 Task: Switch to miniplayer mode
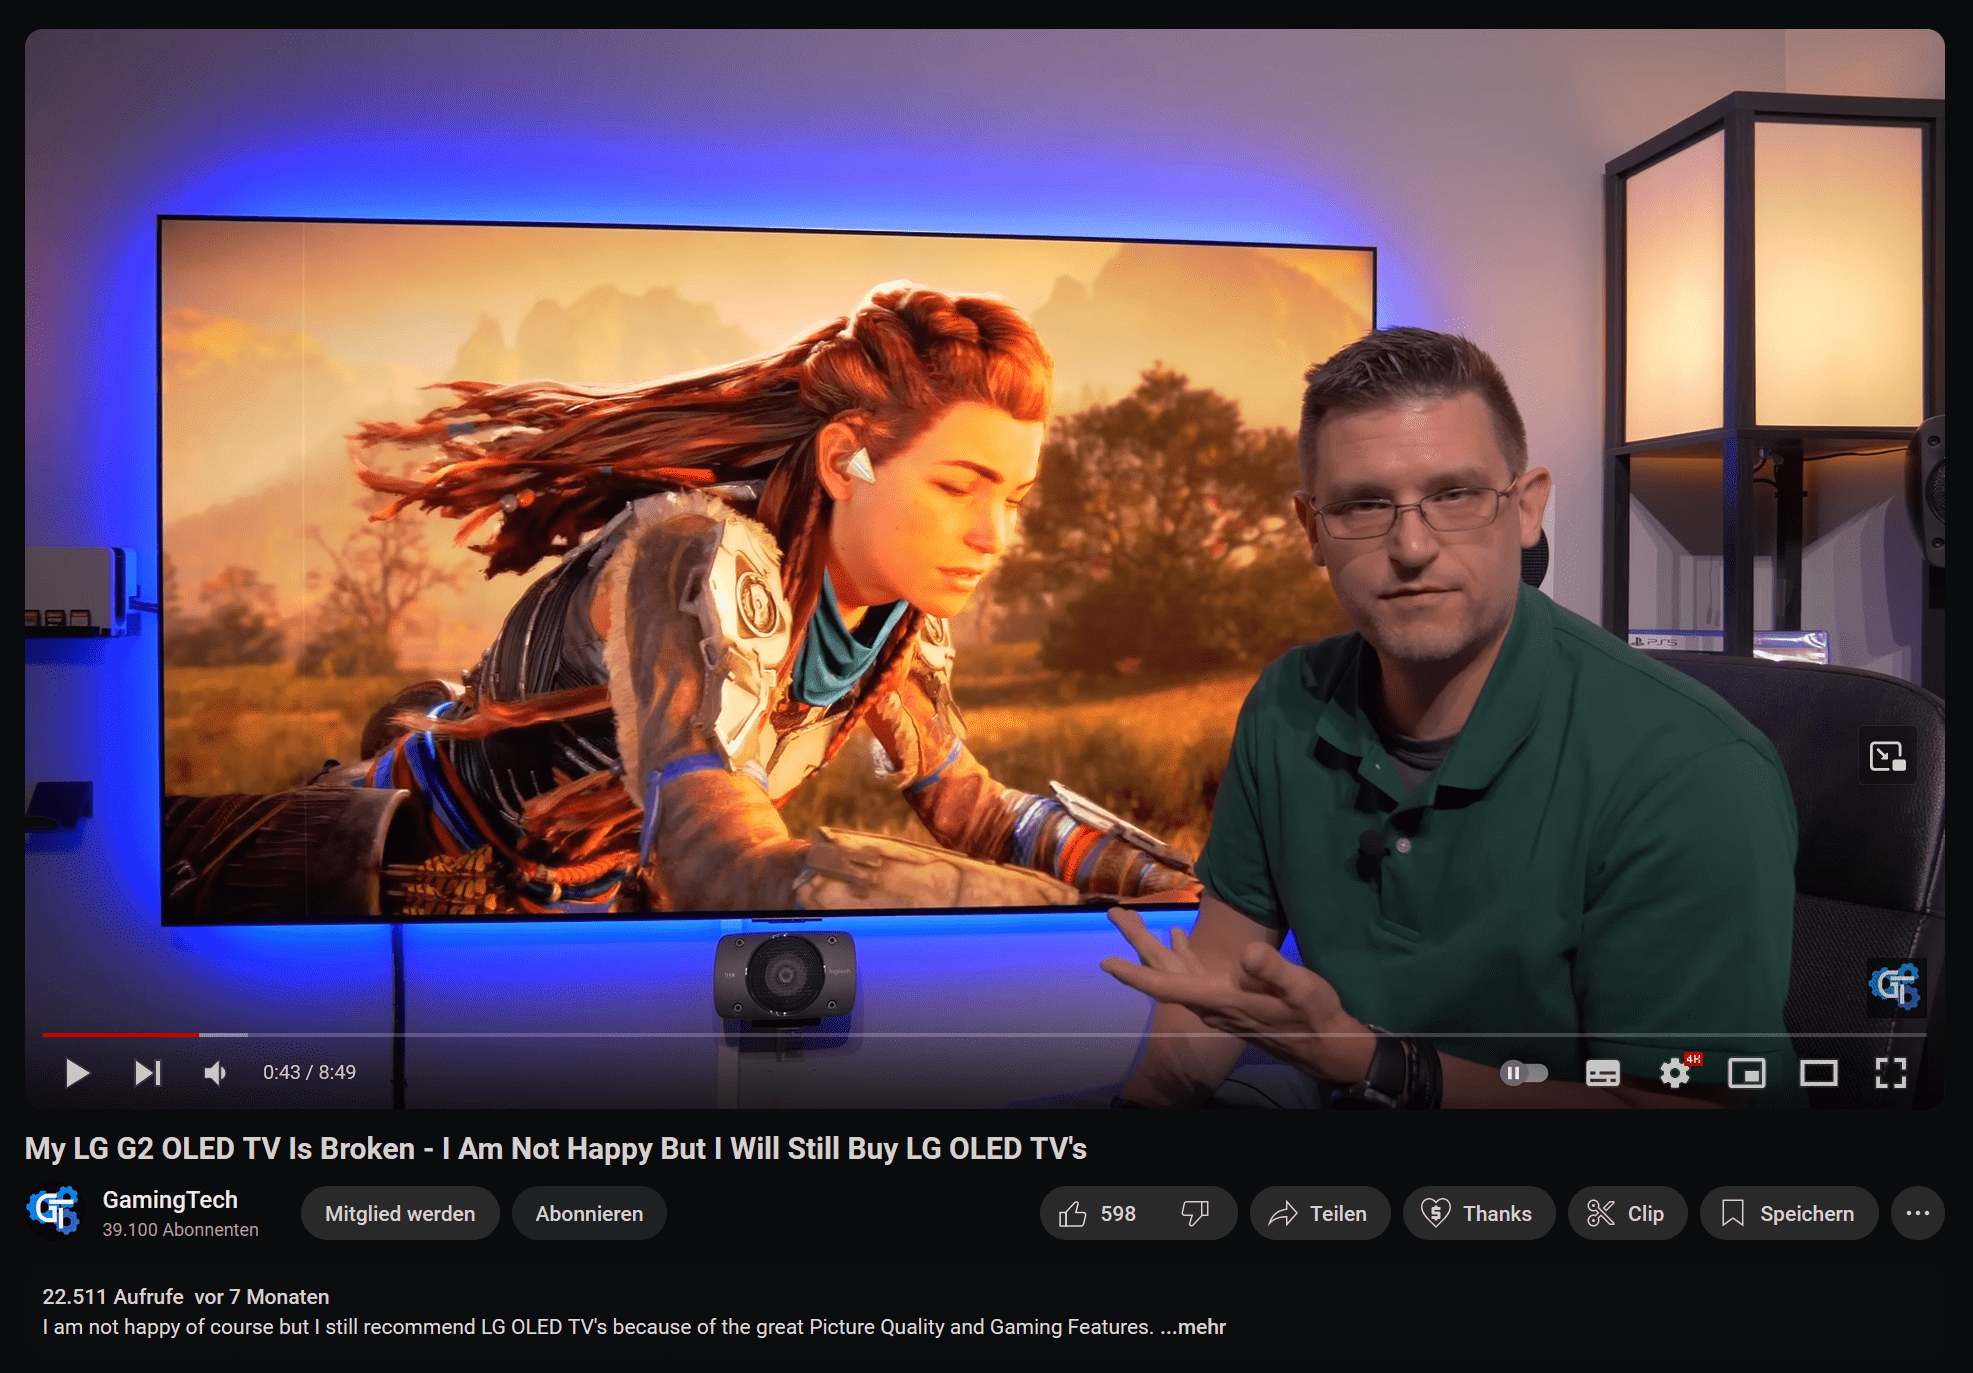pyautogui.click(x=1747, y=1073)
